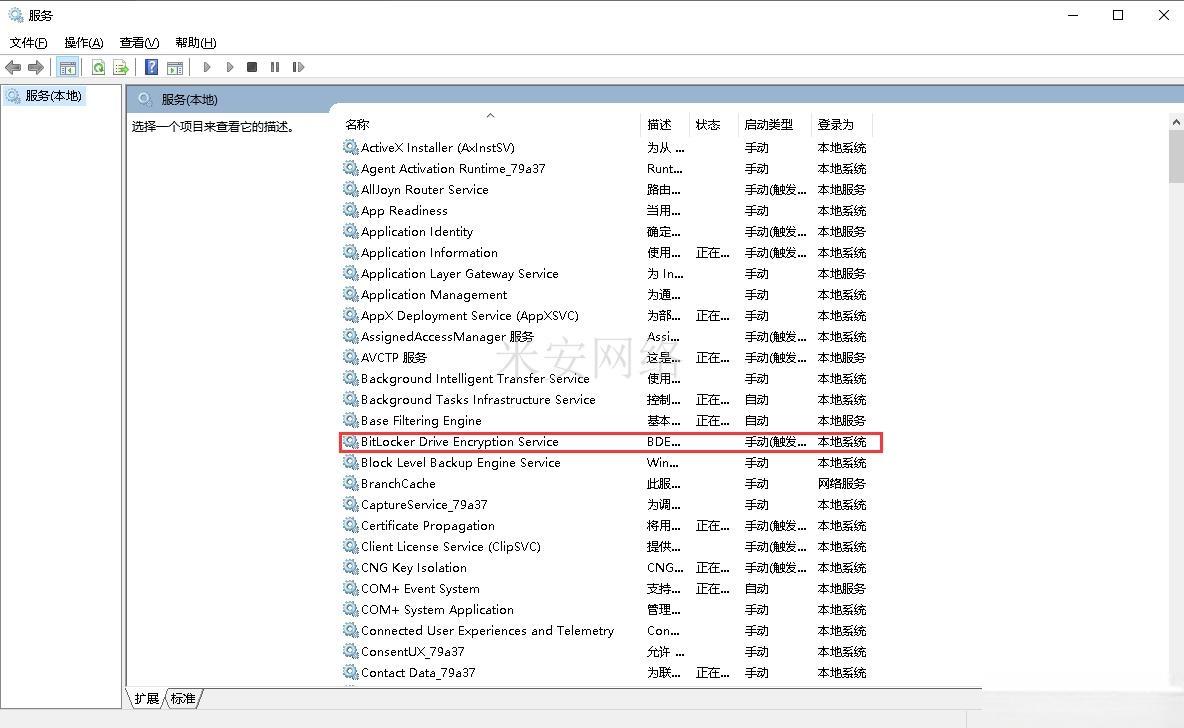The width and height of the screenshot is (1184, 728).
Task: Click the Stop service square icon
Action: click(x=252, y=67)
